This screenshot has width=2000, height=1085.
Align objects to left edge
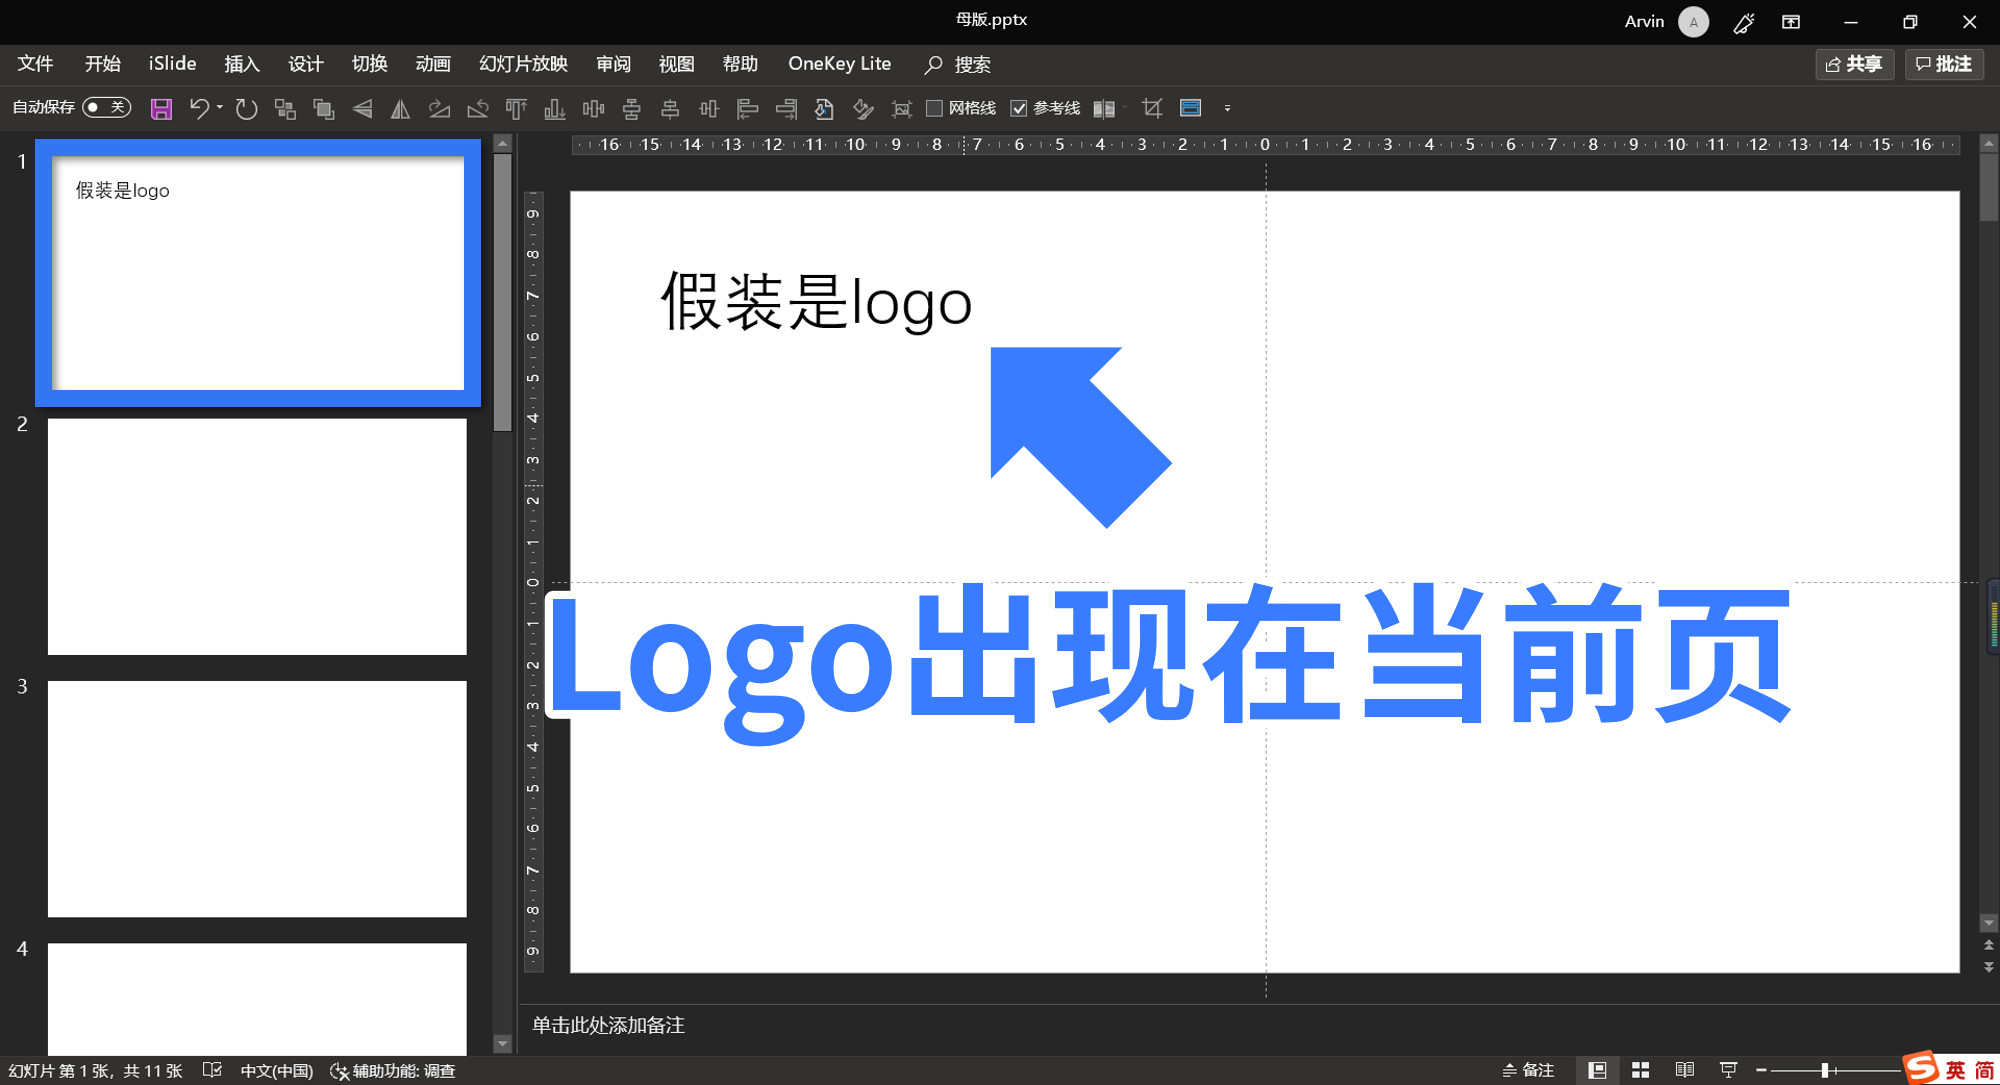747,108
